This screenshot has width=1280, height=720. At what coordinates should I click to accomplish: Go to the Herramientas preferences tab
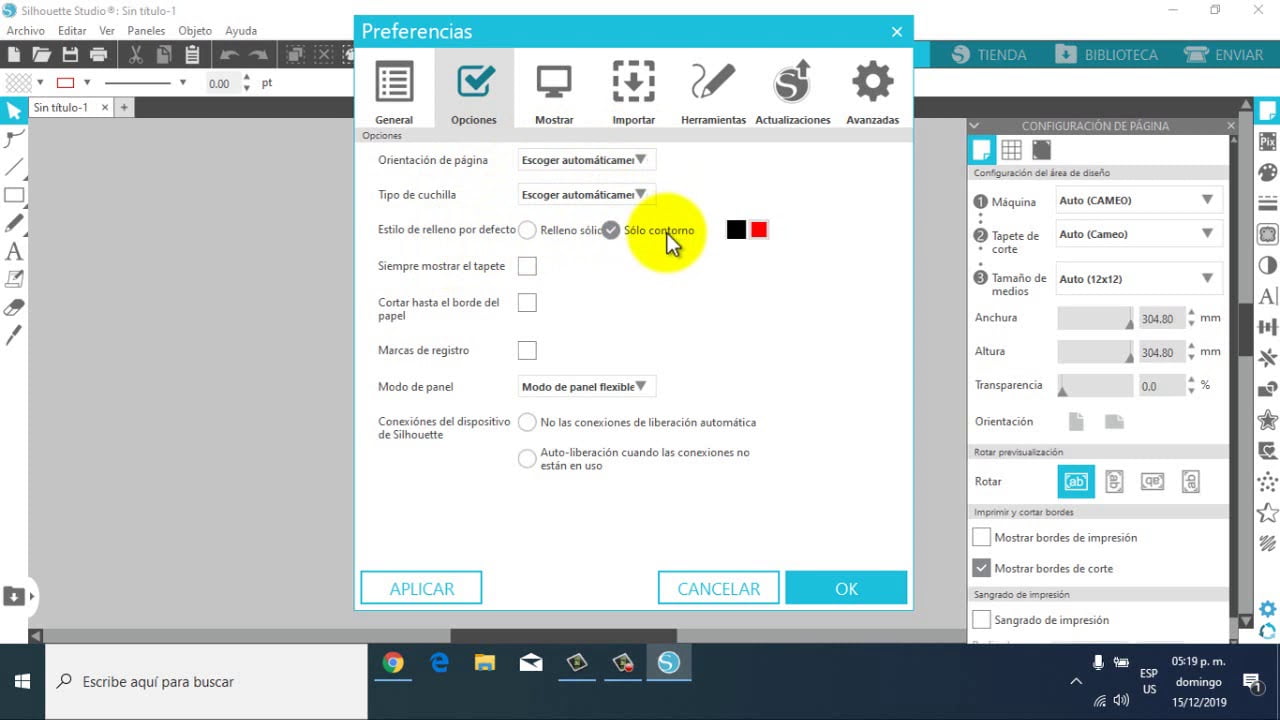click(713, 91)
